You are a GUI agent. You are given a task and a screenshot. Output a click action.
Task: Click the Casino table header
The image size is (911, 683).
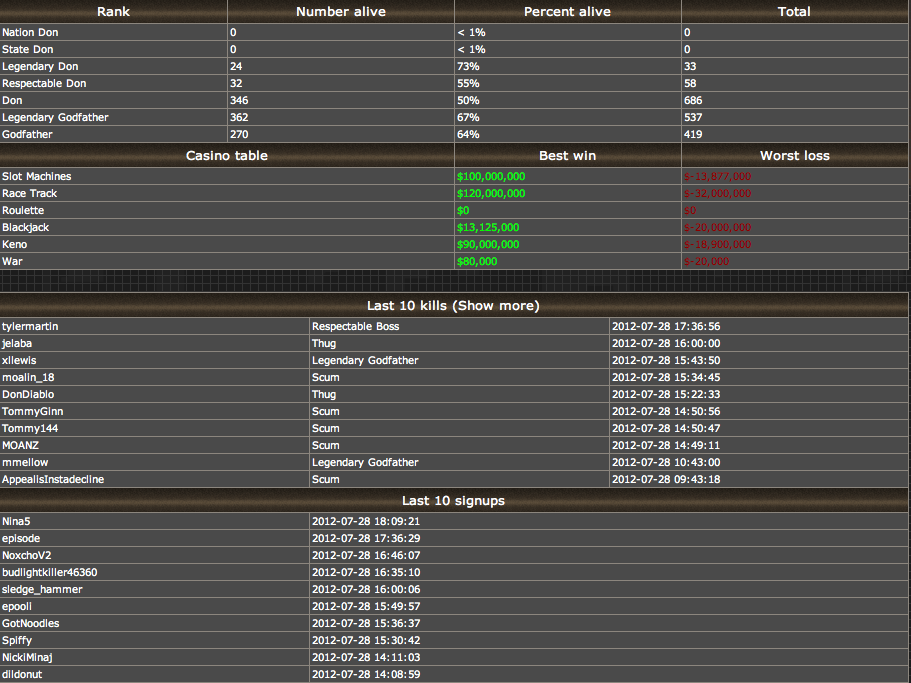tap(227, 156)
